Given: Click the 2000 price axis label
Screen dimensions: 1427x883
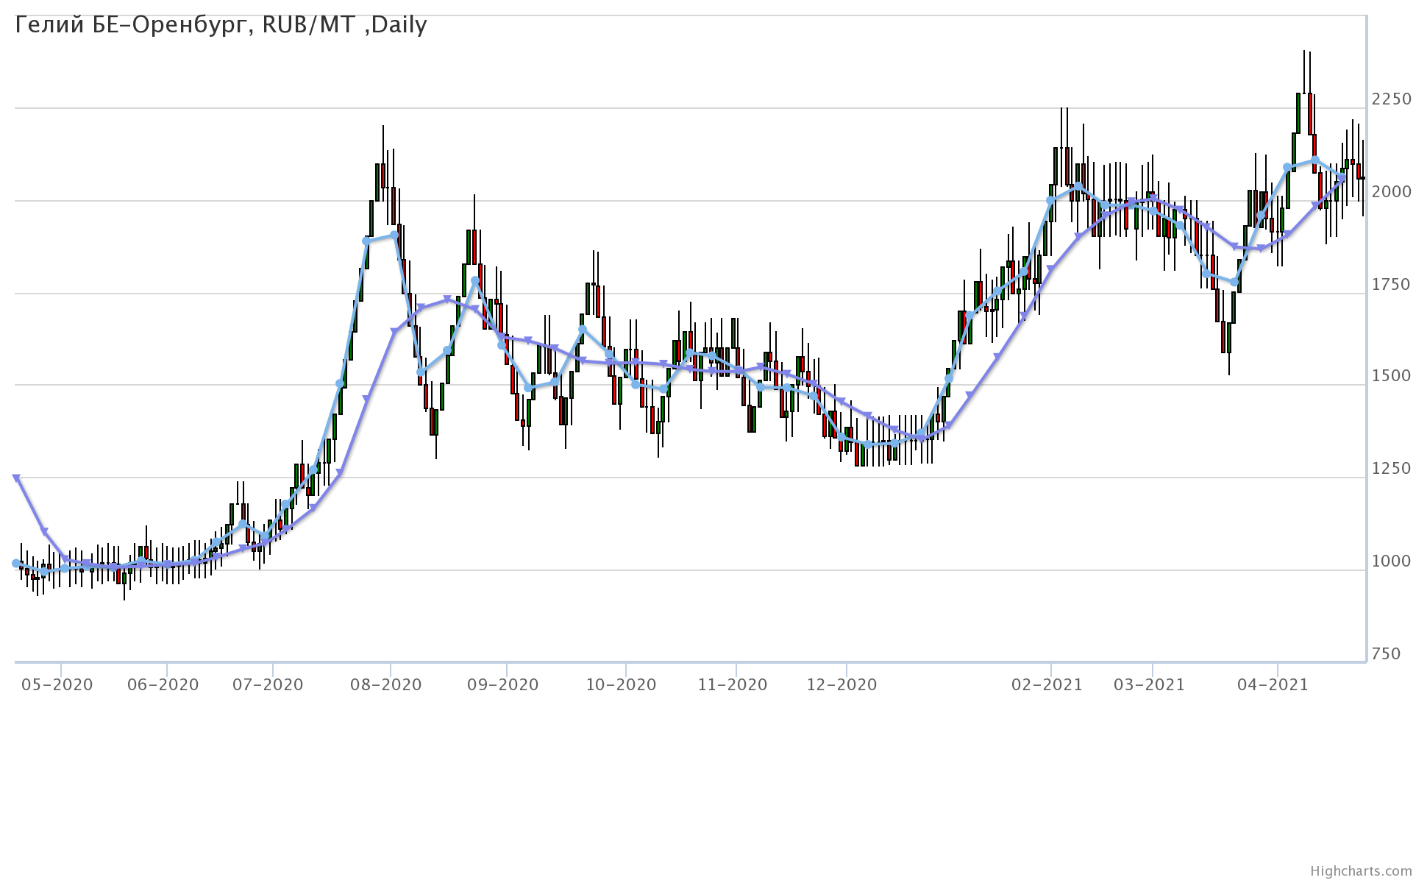Looking at the screenshot, I should click(x=1392, y=192).
